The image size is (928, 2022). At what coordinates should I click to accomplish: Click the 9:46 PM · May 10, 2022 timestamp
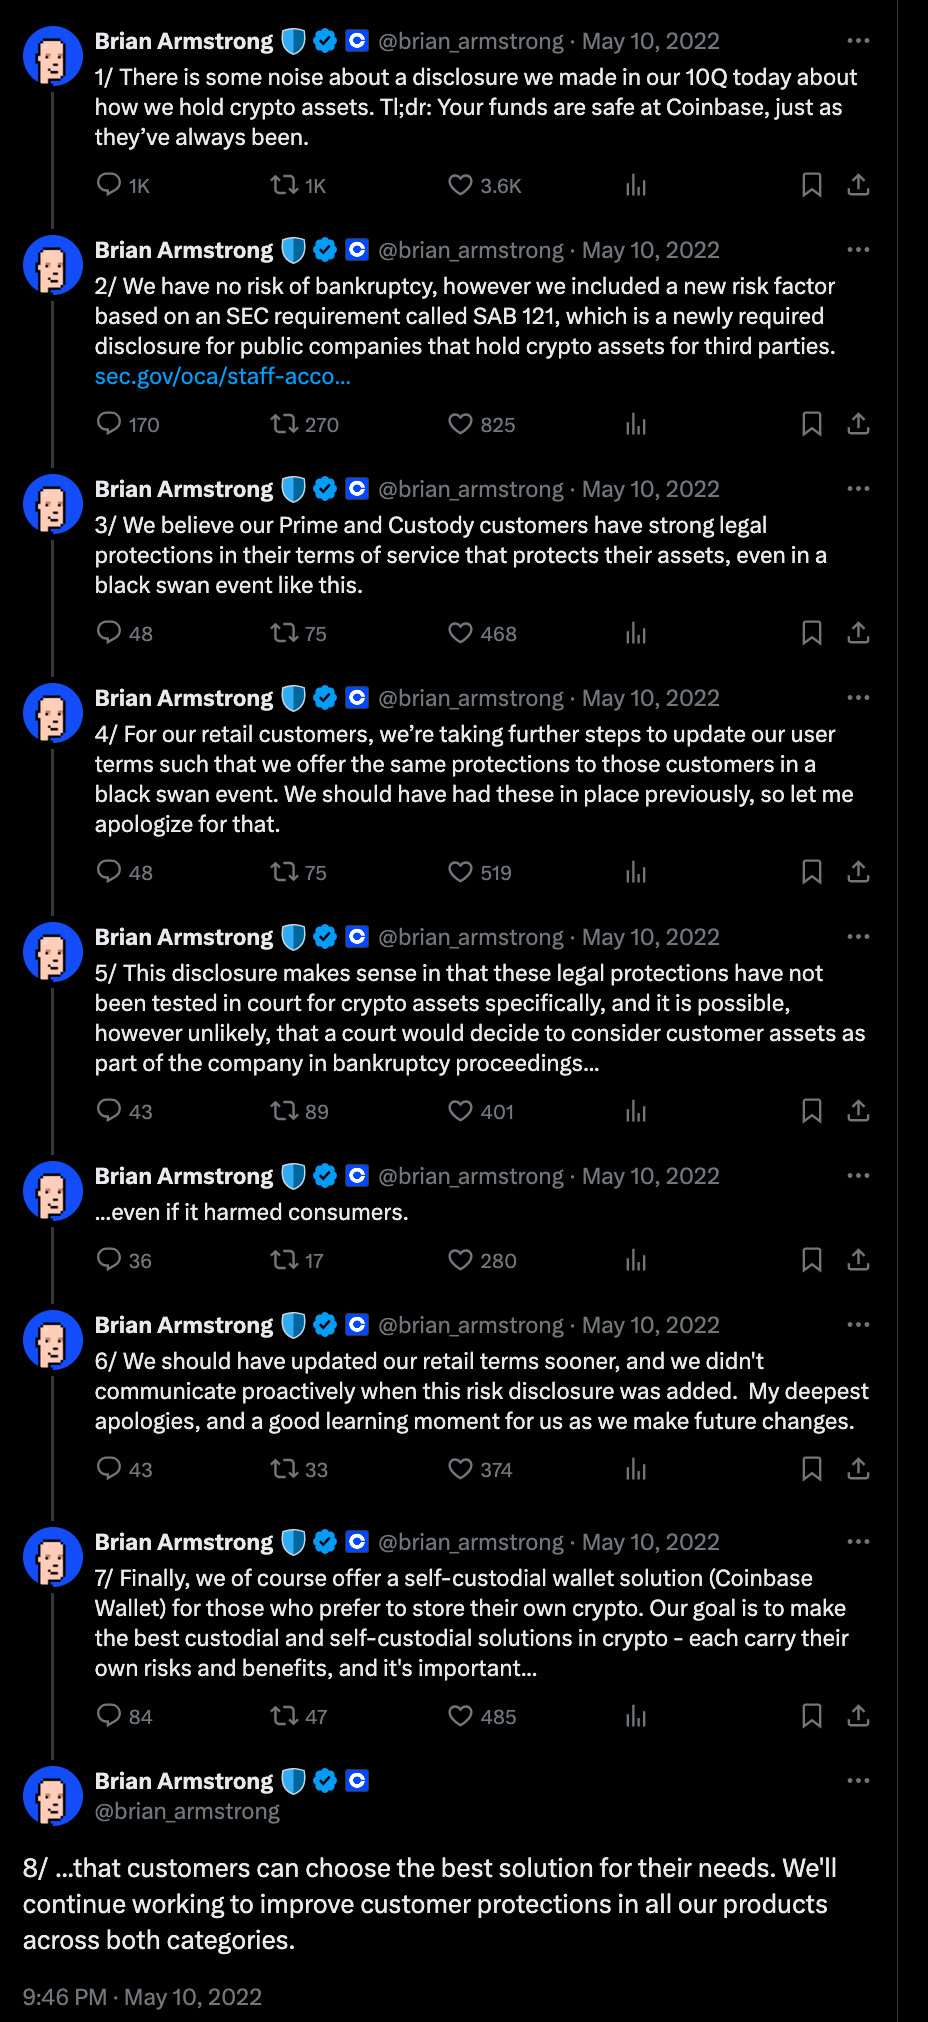pos(142,1997)
